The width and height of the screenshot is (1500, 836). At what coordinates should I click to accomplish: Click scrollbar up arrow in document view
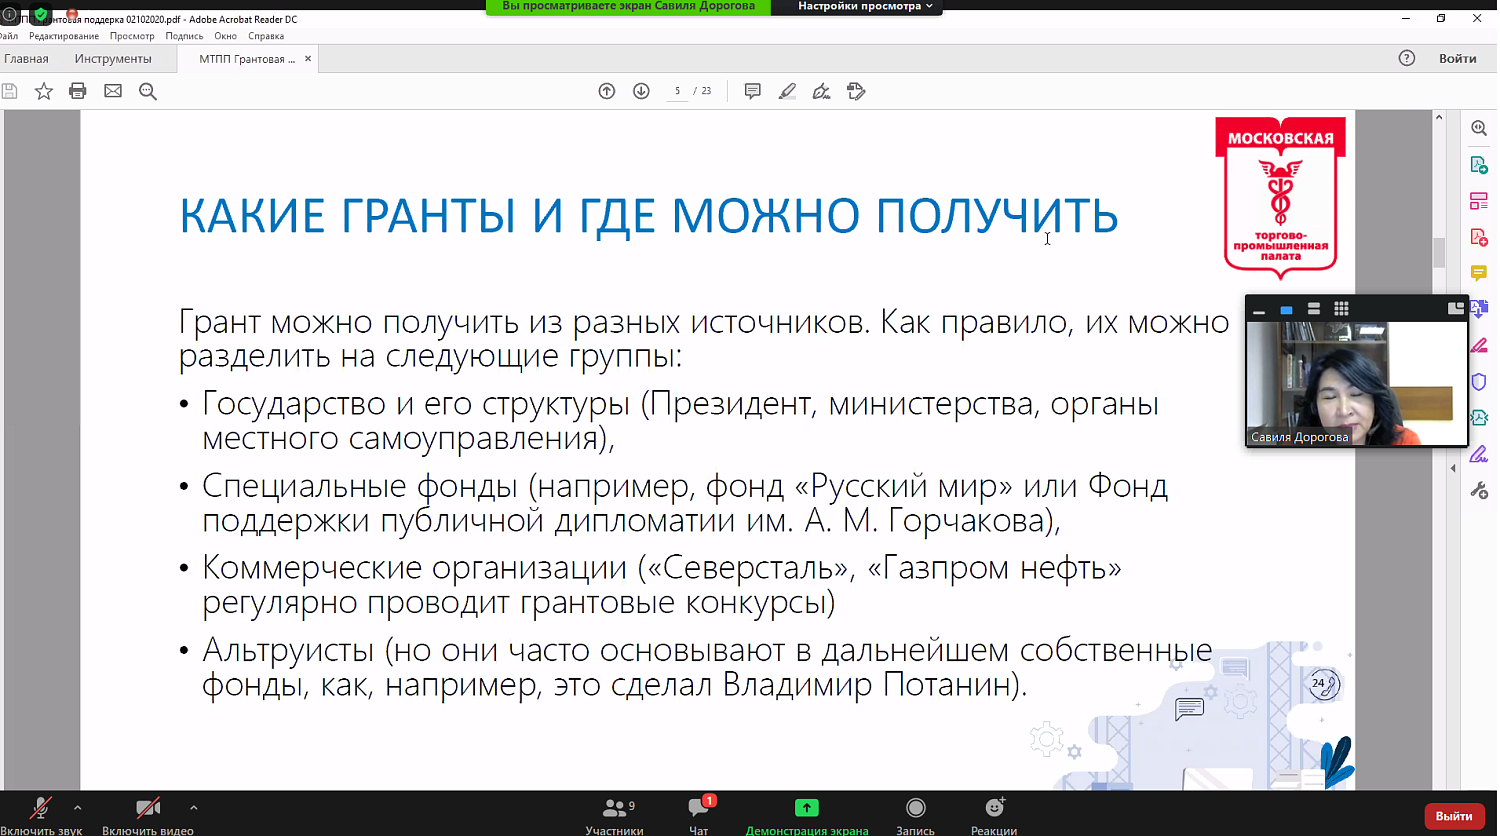coord(1439,117)
